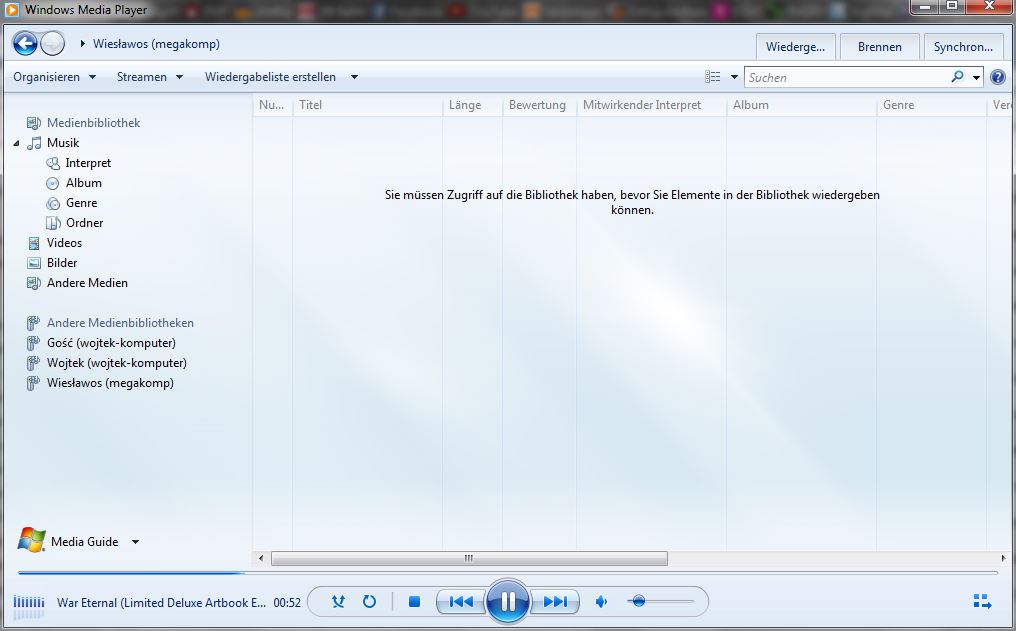This screenshot has width=1016, height=631.
Task: Expand the breadcrumb arrow before Wiesławos
Action: point(82,43)
